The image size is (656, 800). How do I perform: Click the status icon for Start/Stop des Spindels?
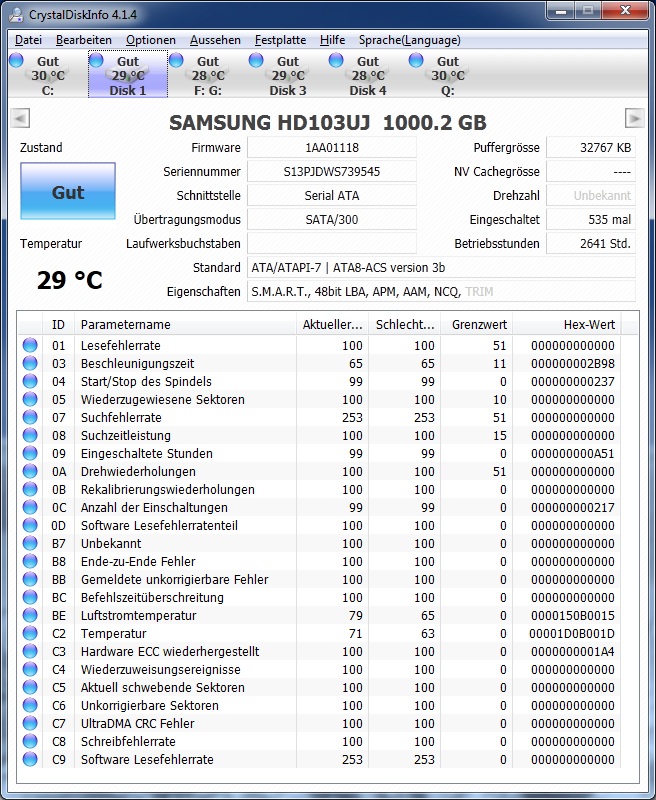coord(30,381)
